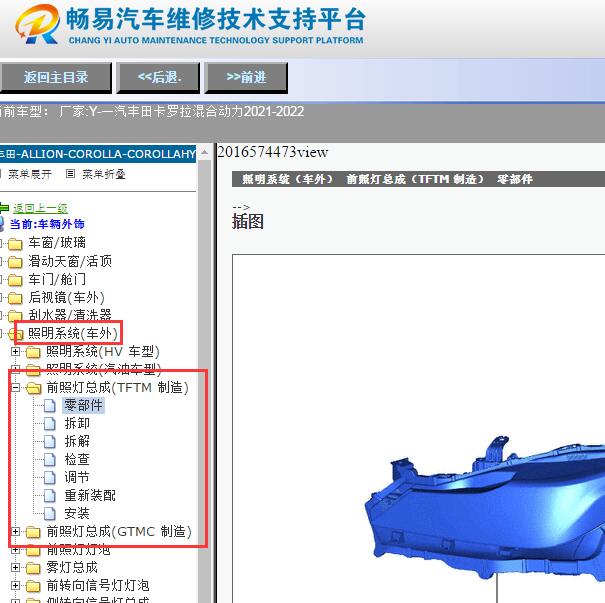Screen dimensions: 605x603
Task: Expand the 前转向信号灯灯泡 node
Action: pos(15,586)
